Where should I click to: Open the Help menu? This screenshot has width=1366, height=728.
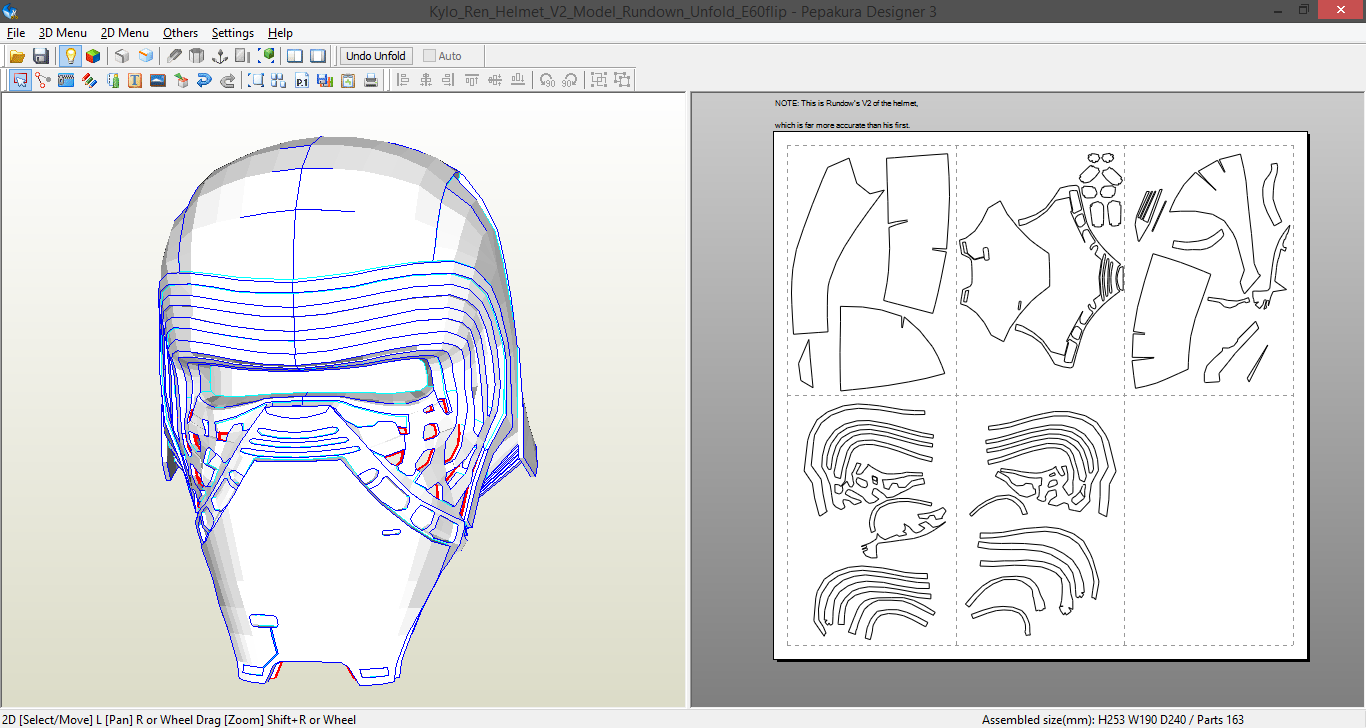click(x=281, y=33)
